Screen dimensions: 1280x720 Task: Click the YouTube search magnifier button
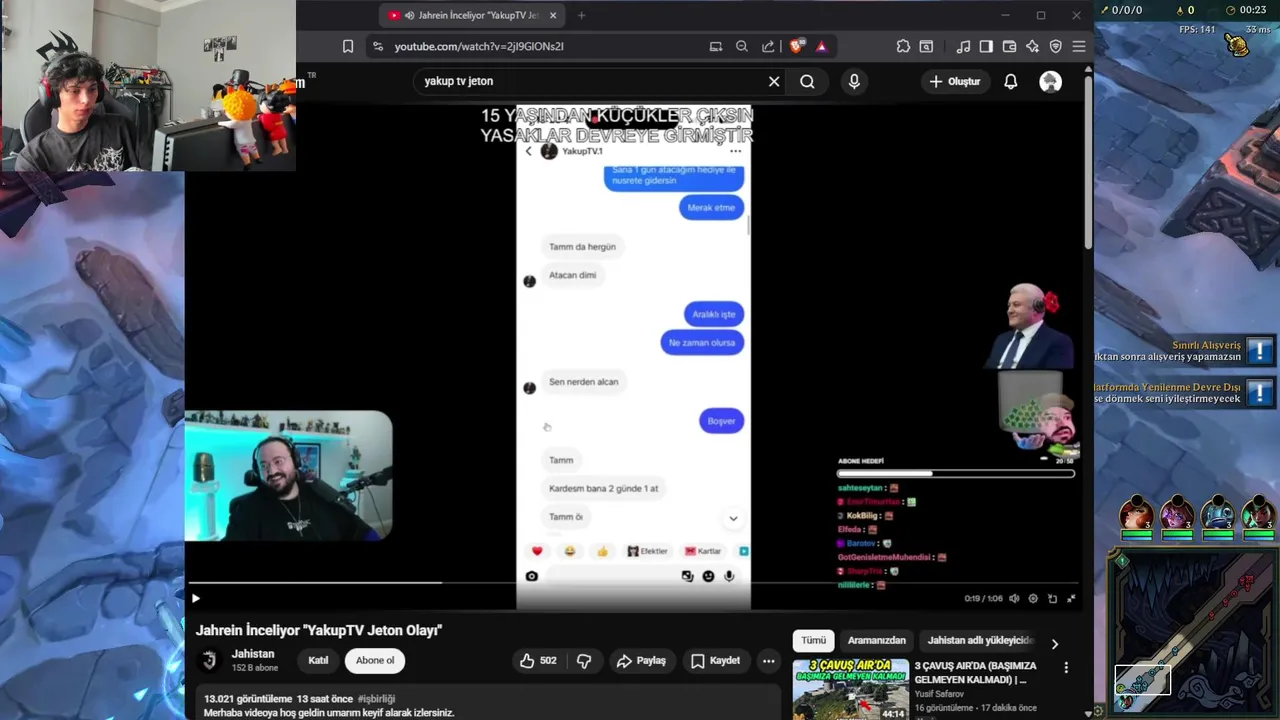tap(807, 81)
